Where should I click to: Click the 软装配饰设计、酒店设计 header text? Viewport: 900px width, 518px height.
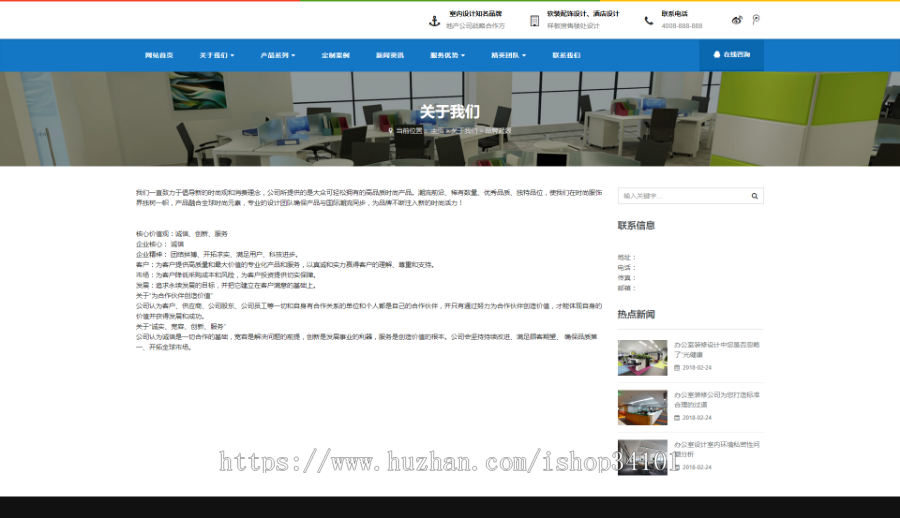[583, 14]
